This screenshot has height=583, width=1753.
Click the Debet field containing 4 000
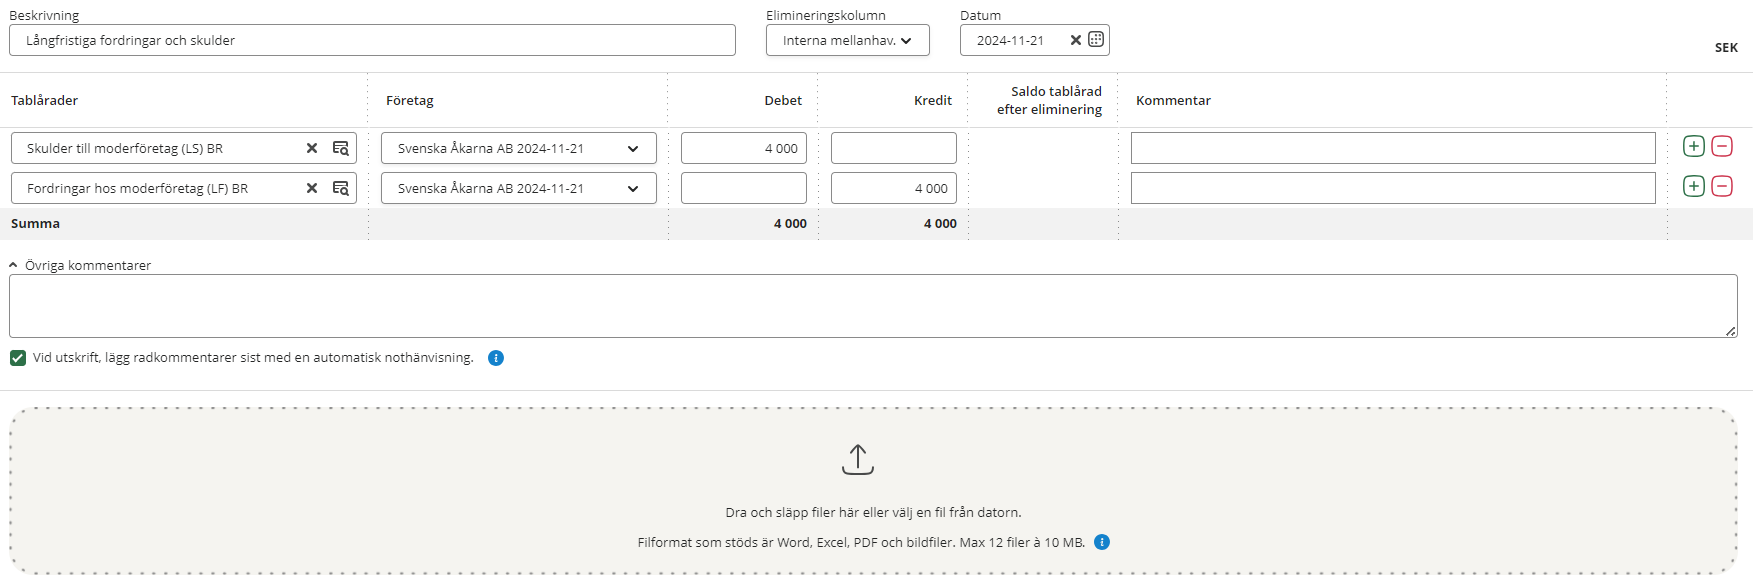click(x=743, y=148)
